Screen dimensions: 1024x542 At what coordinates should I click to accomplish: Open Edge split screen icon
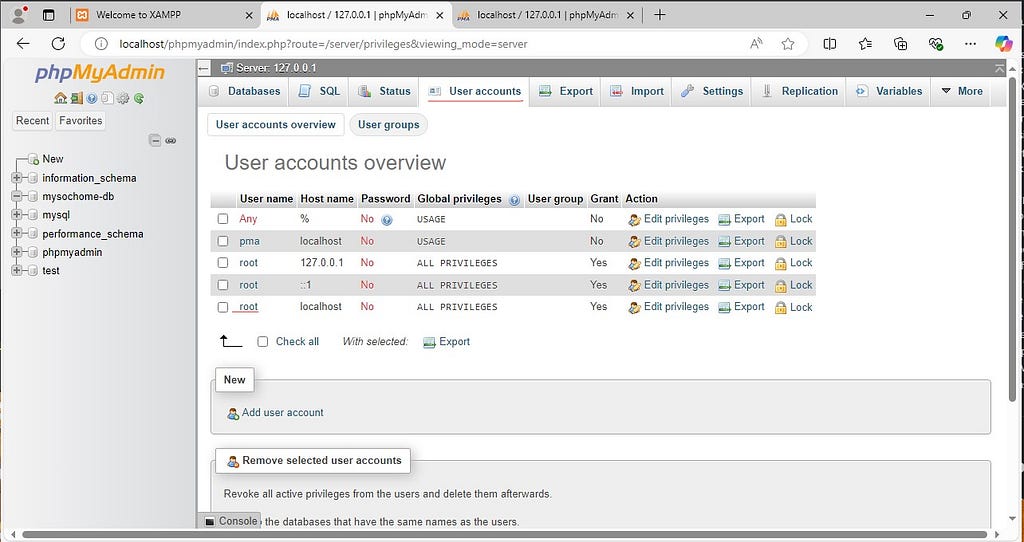pos(829,44)
